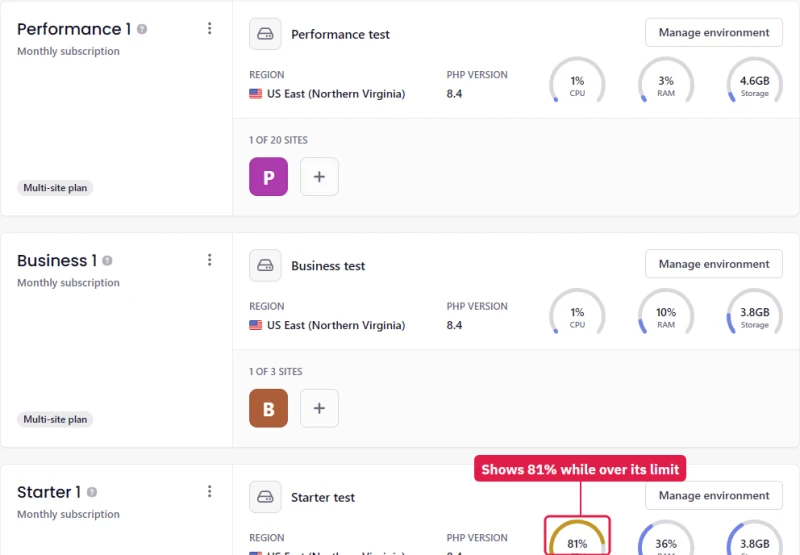The height and width of the screenshot is (555, 800).
Task: Click the Business 1 plan title
Action: 57,261
